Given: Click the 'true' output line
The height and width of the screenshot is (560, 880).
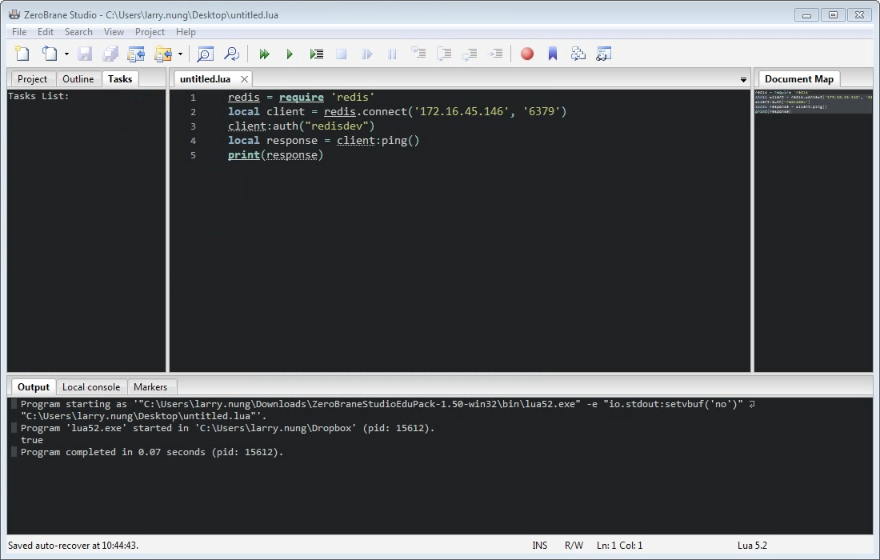Looking at the screenshot, I should (x=32, y=440).
